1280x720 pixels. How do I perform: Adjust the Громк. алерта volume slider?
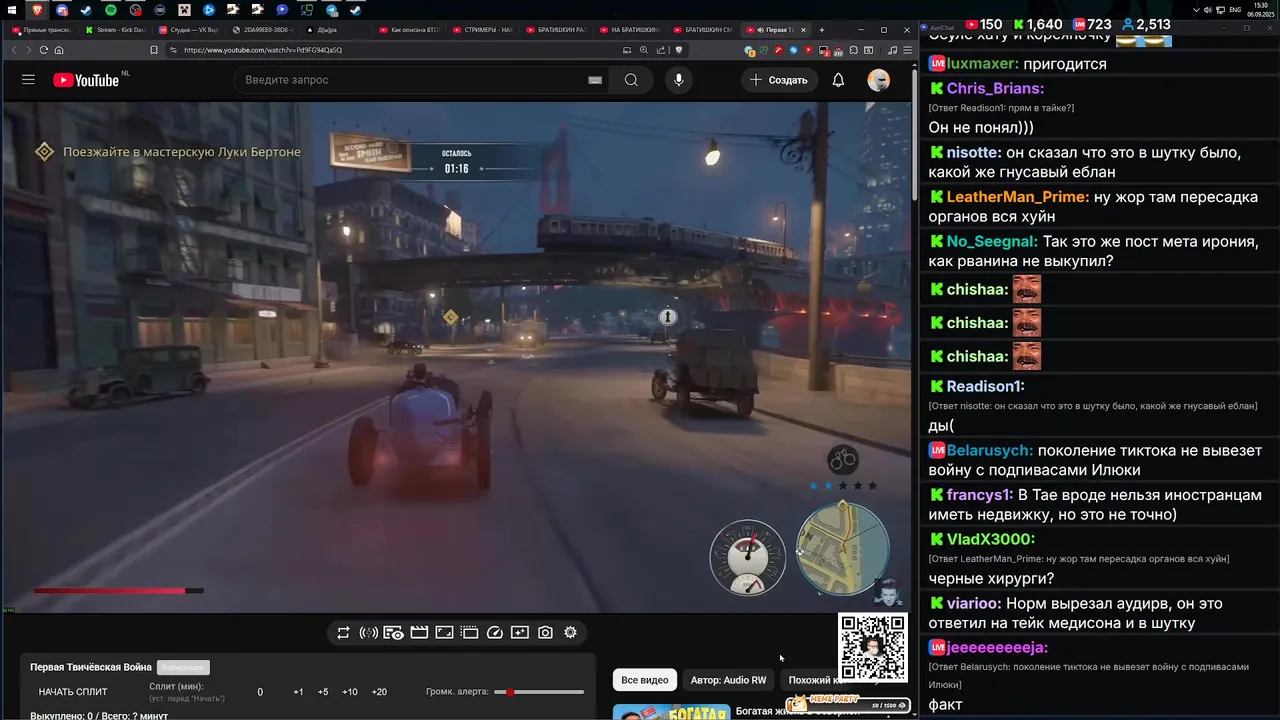point(539,692)
